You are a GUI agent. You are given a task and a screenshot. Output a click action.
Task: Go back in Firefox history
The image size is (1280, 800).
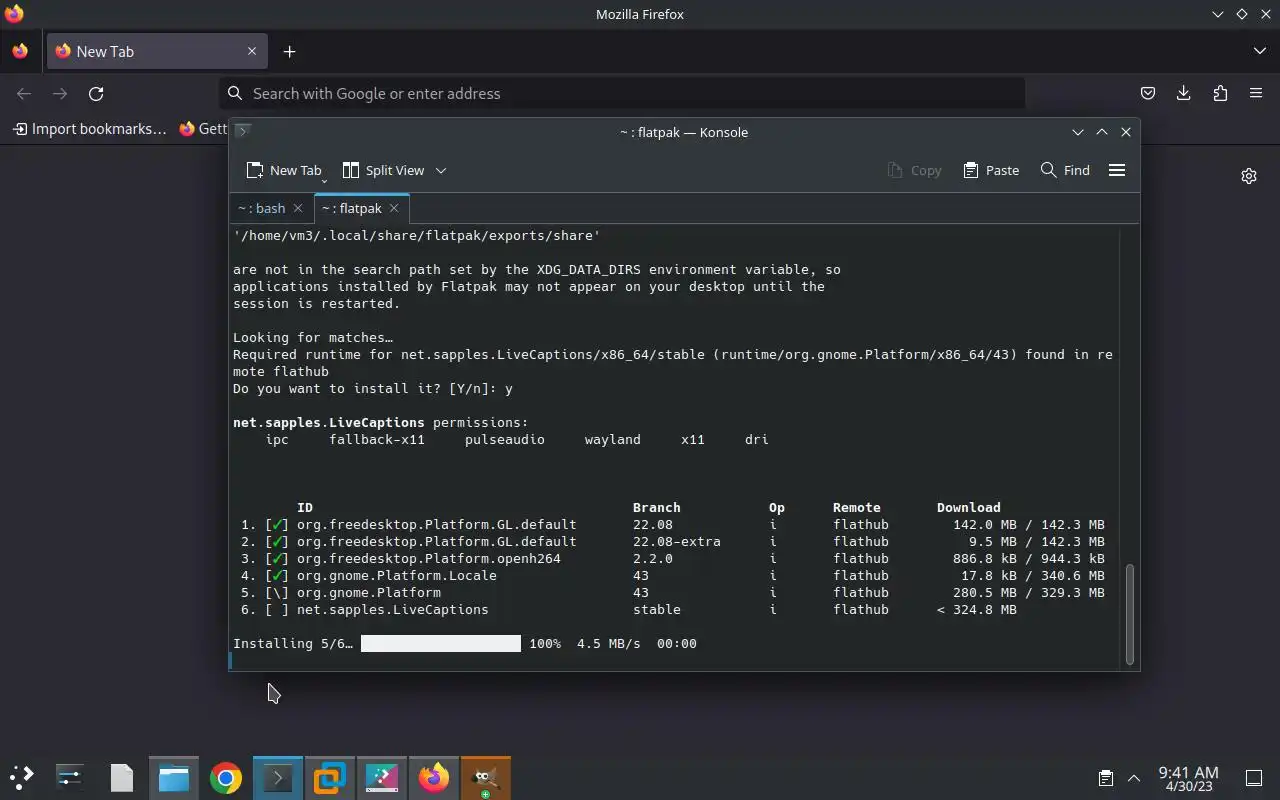tap(24, 93)
